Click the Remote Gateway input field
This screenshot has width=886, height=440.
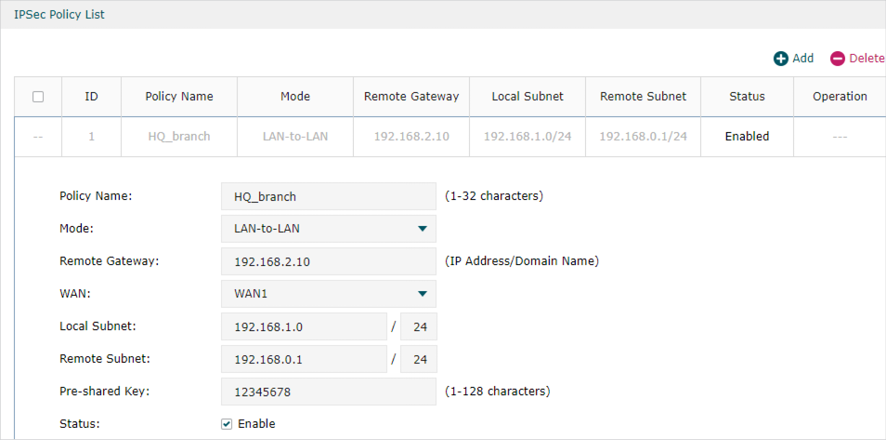coord(328,262)
